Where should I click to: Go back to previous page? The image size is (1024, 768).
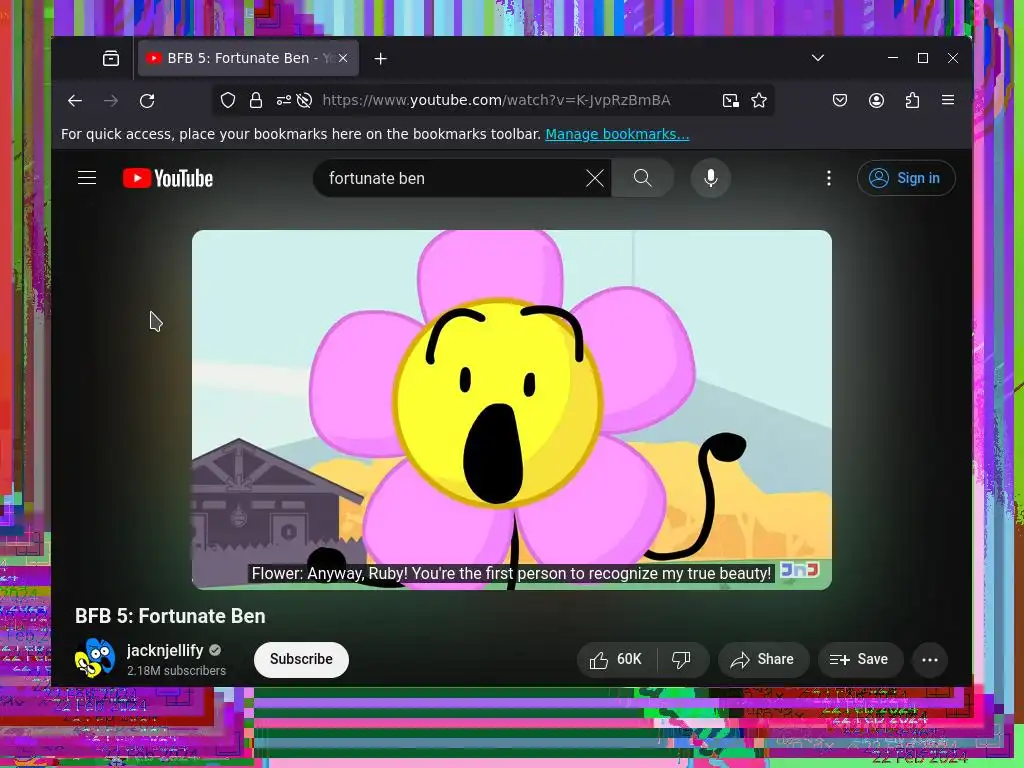pyautogui.click(x=75, y=101)
